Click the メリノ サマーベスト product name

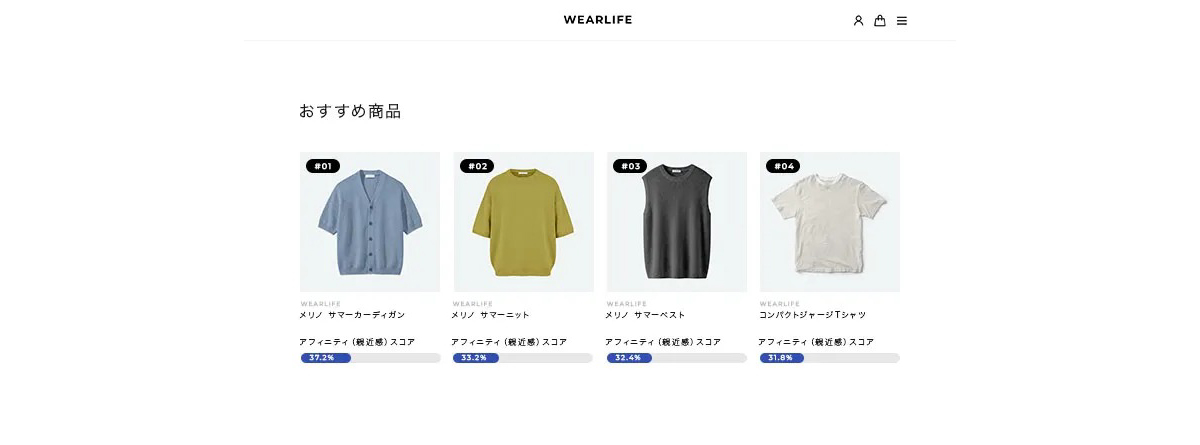point(645,315)
